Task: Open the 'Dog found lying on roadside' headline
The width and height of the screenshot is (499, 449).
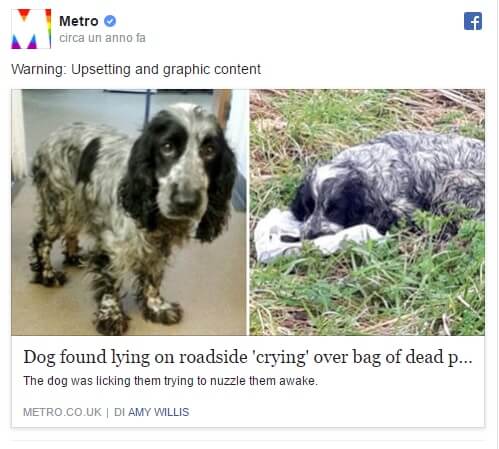Action: [x=248, y=357]
